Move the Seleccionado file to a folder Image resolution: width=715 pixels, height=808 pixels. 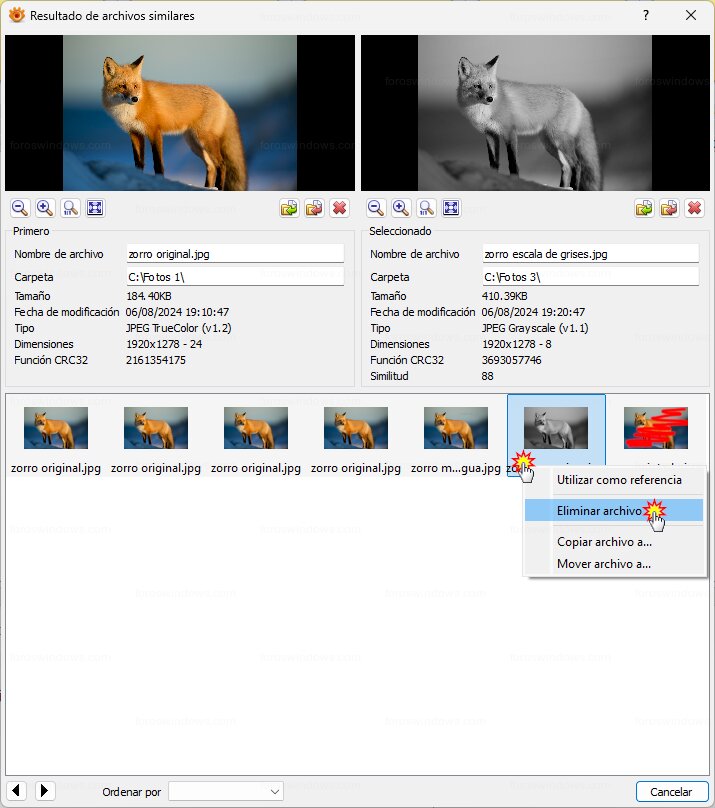[x=669, y=208]
